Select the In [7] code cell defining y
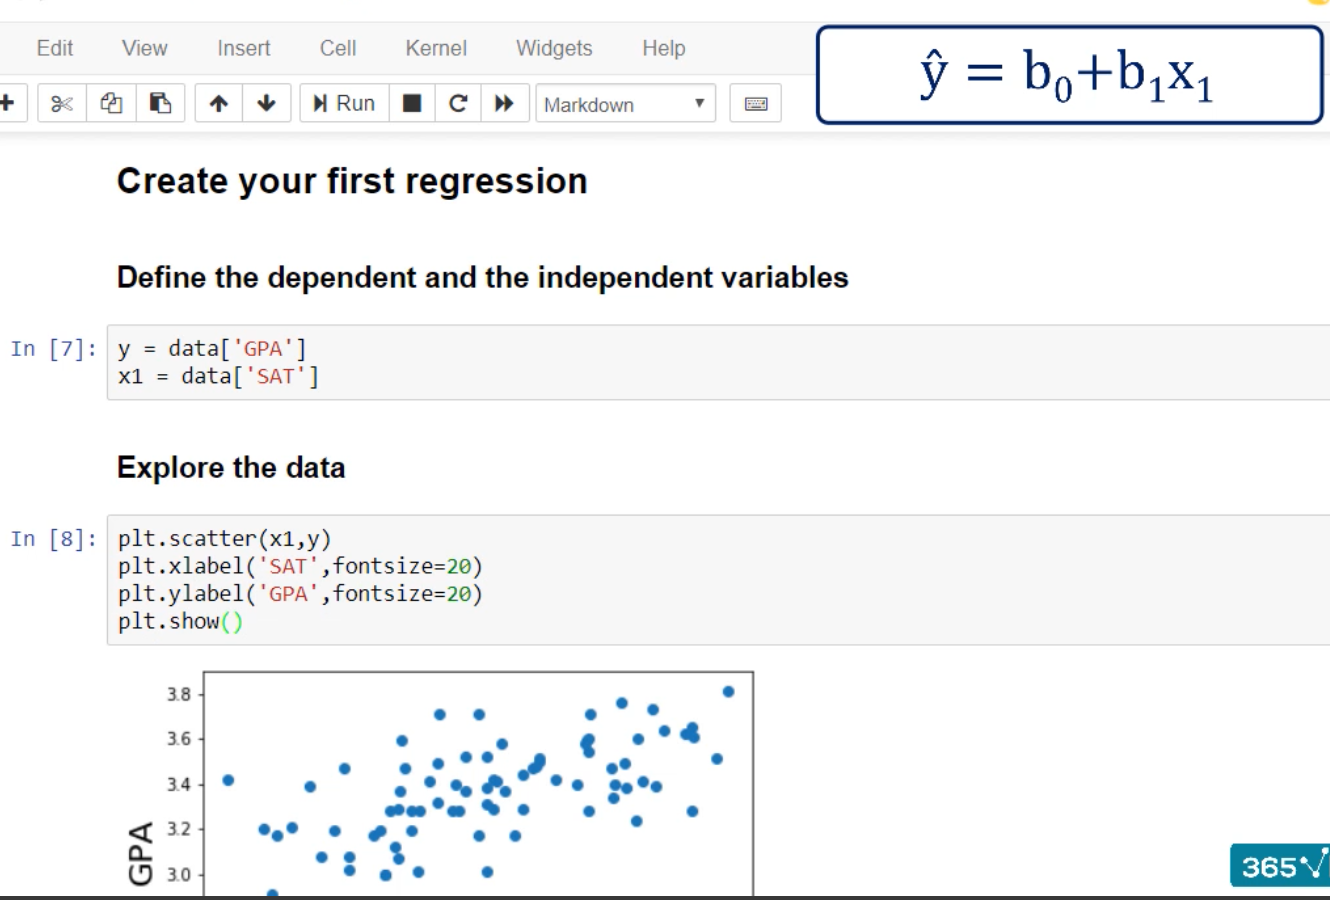 (x=700, y=362)
